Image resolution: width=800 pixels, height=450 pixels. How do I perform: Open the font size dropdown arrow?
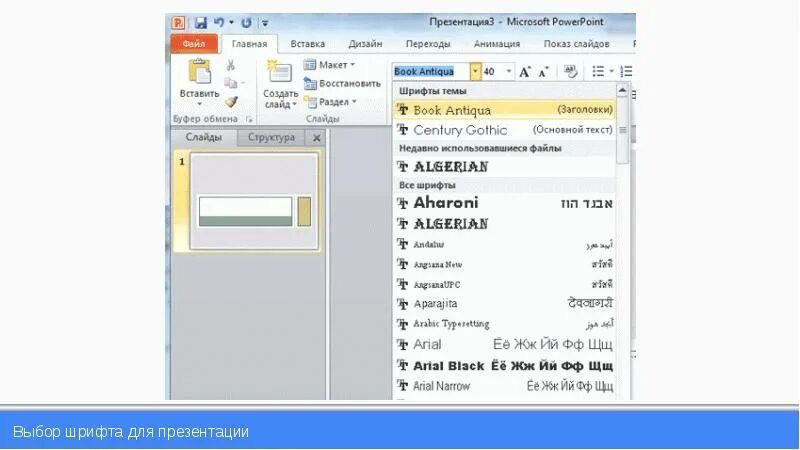pyautogui.click(x=509, y=71)
